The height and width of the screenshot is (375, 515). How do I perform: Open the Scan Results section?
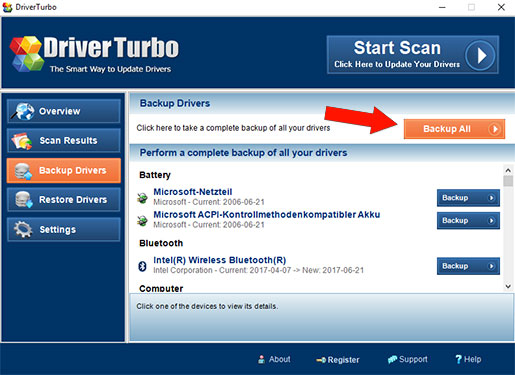[64, 141]
